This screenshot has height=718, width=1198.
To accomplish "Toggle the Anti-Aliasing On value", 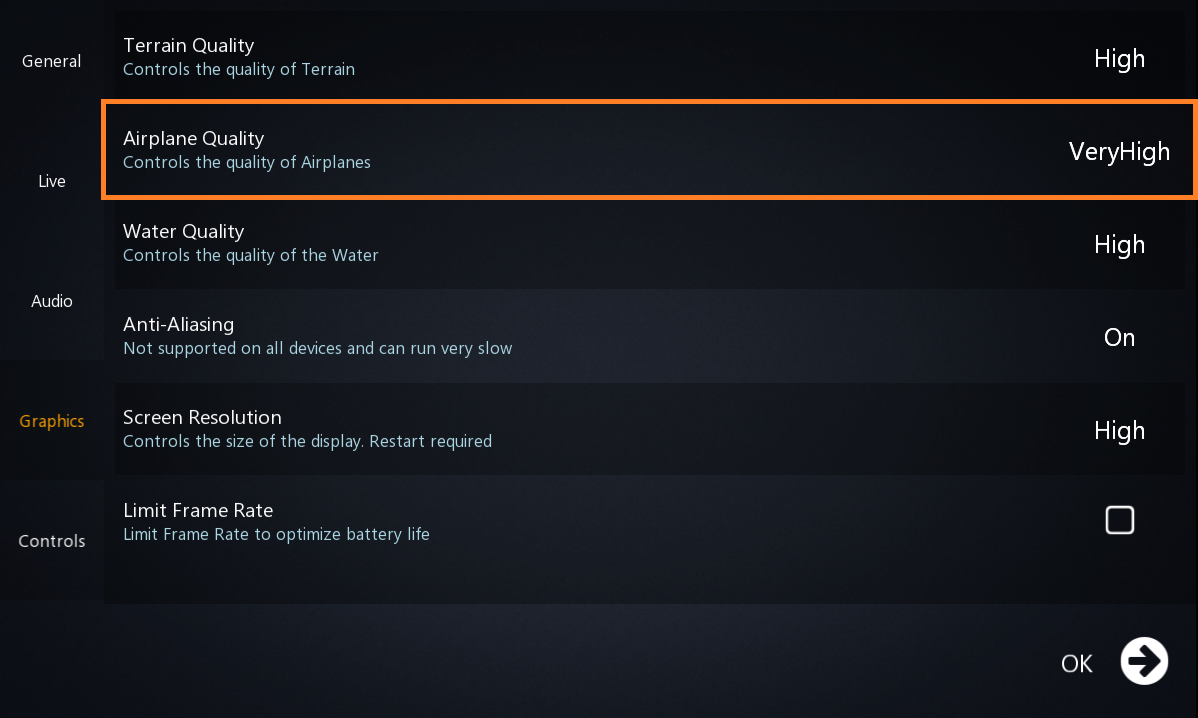I will pyautogui.click(x=1119, y=338).
